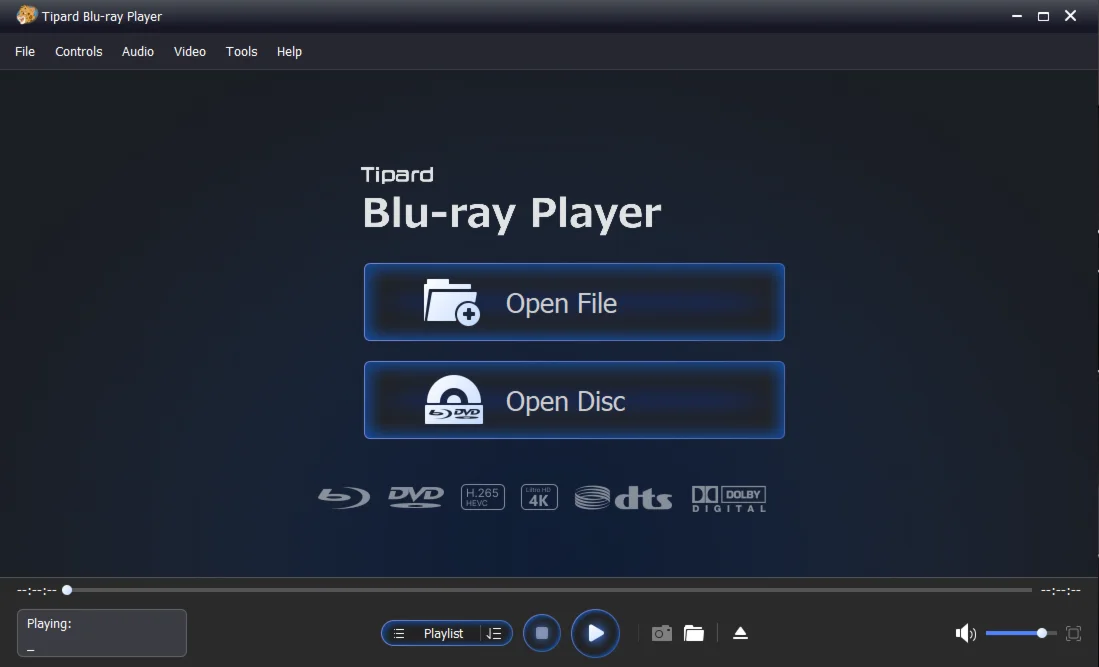The image size is (1099, 667).
Task: Click the Open Disc button
Action: pyautogui.click(x=574, y=400)
